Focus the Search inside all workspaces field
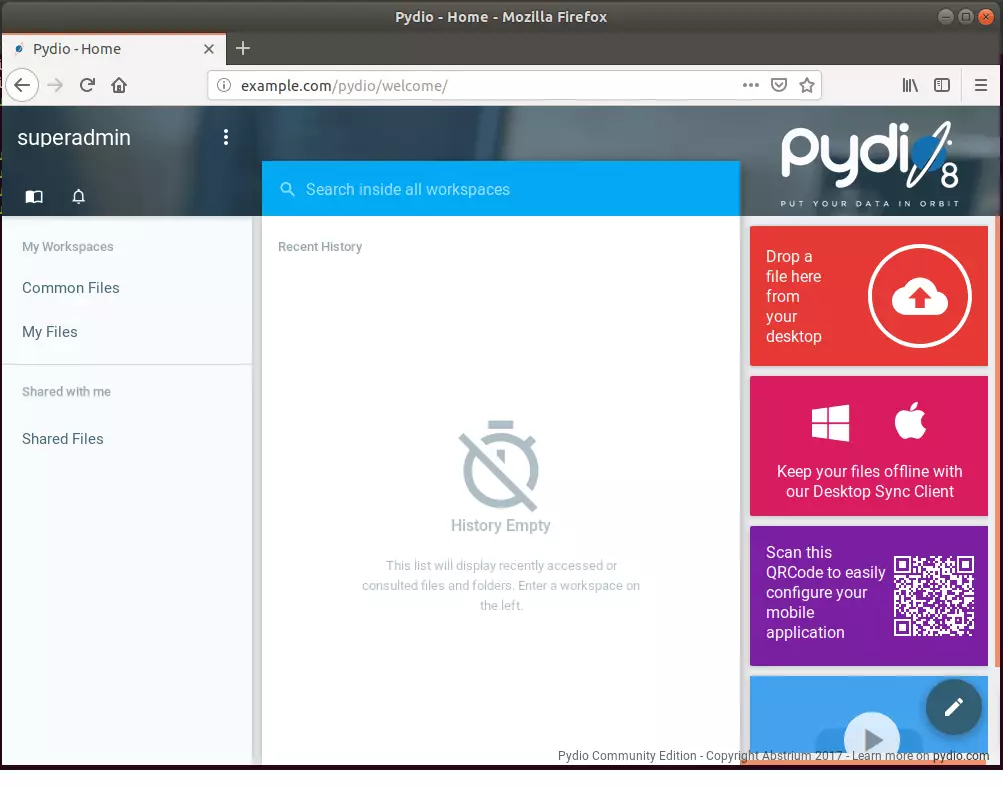The height and width of the screenshot is (787, 1003). 501,189
